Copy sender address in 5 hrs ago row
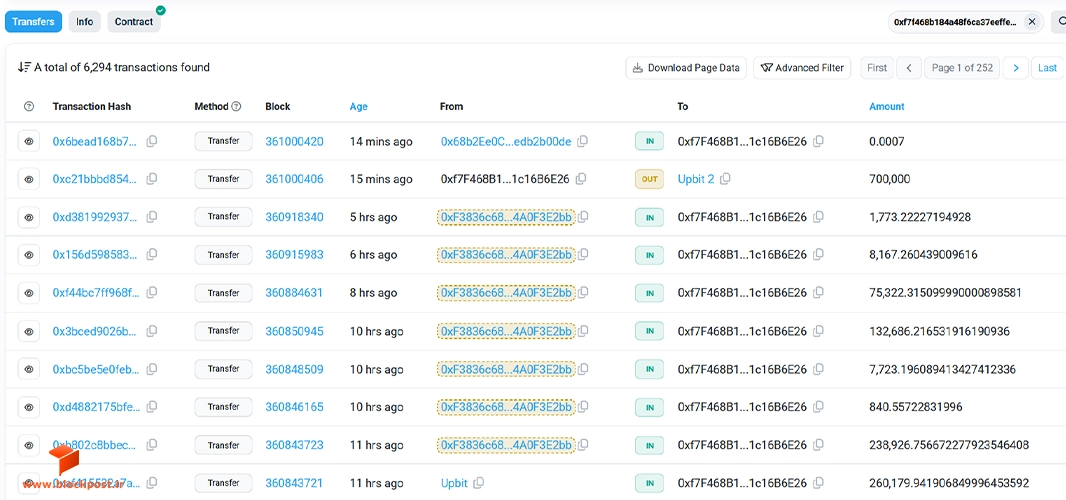This screenshot has height=500, width=1066. pos(583,217)
